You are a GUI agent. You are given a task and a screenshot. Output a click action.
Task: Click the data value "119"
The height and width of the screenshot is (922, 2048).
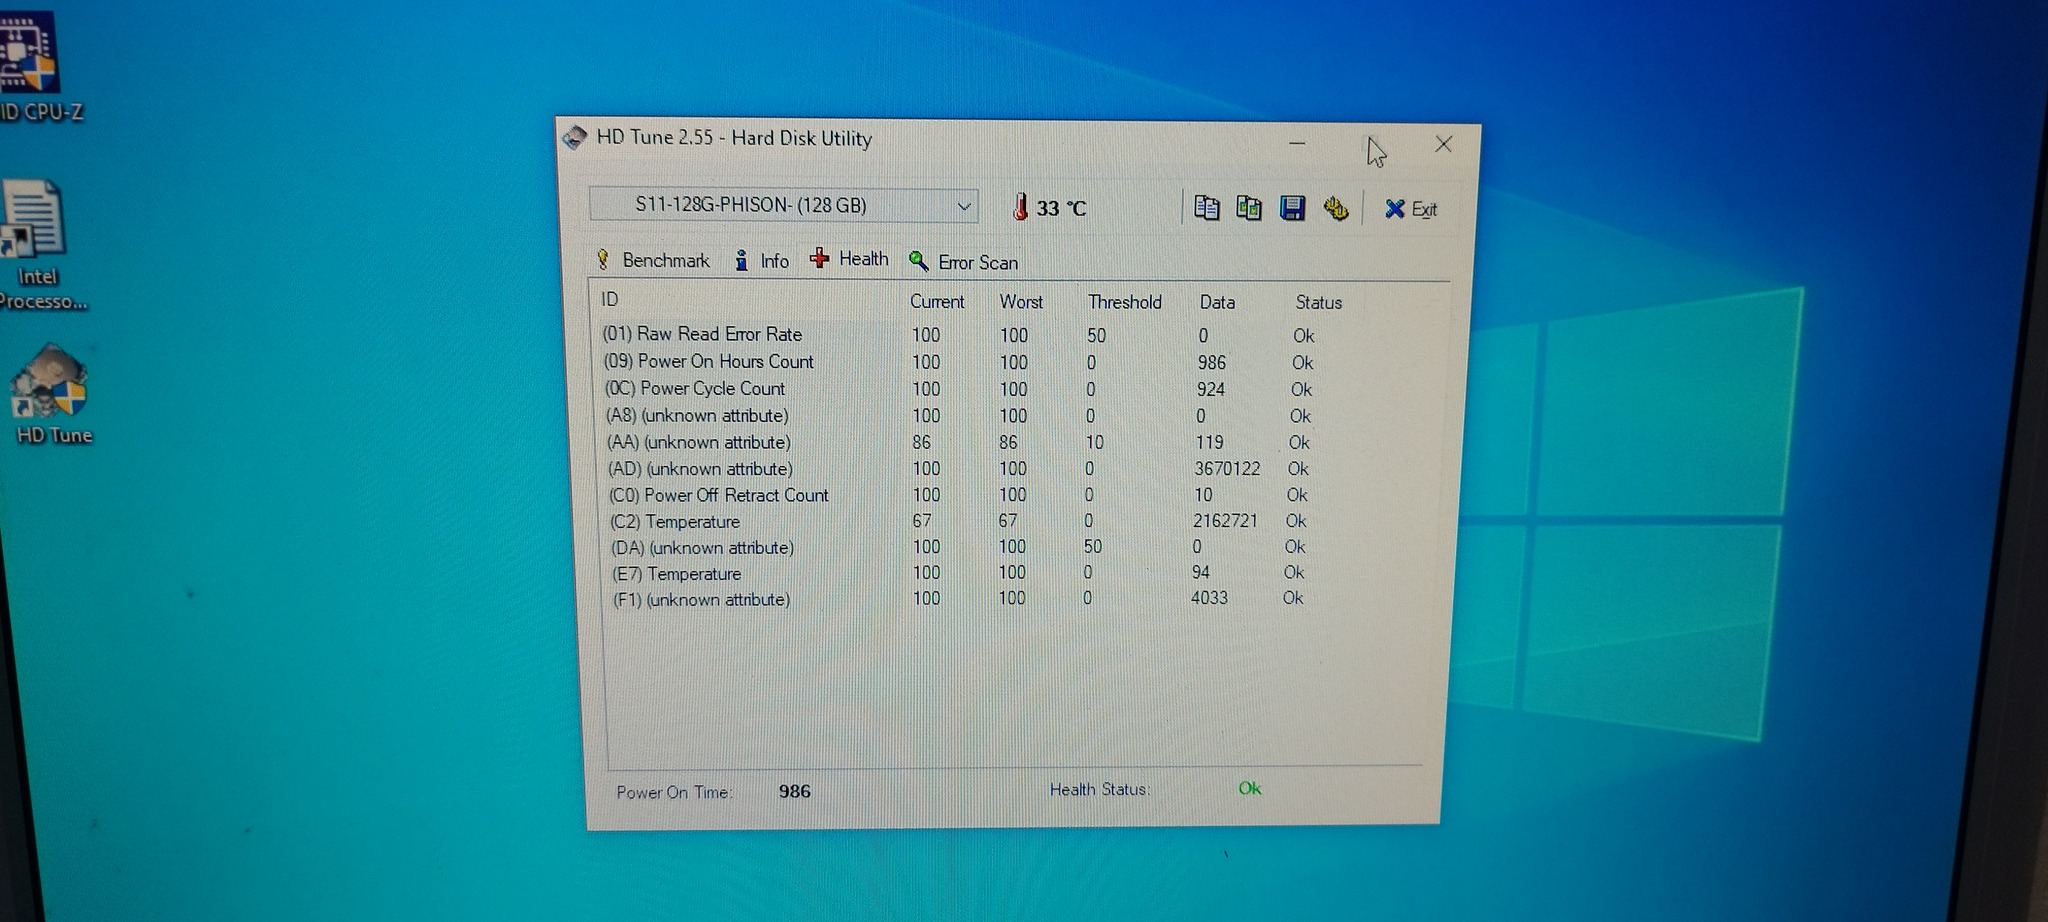click(x=1209, y=442)
